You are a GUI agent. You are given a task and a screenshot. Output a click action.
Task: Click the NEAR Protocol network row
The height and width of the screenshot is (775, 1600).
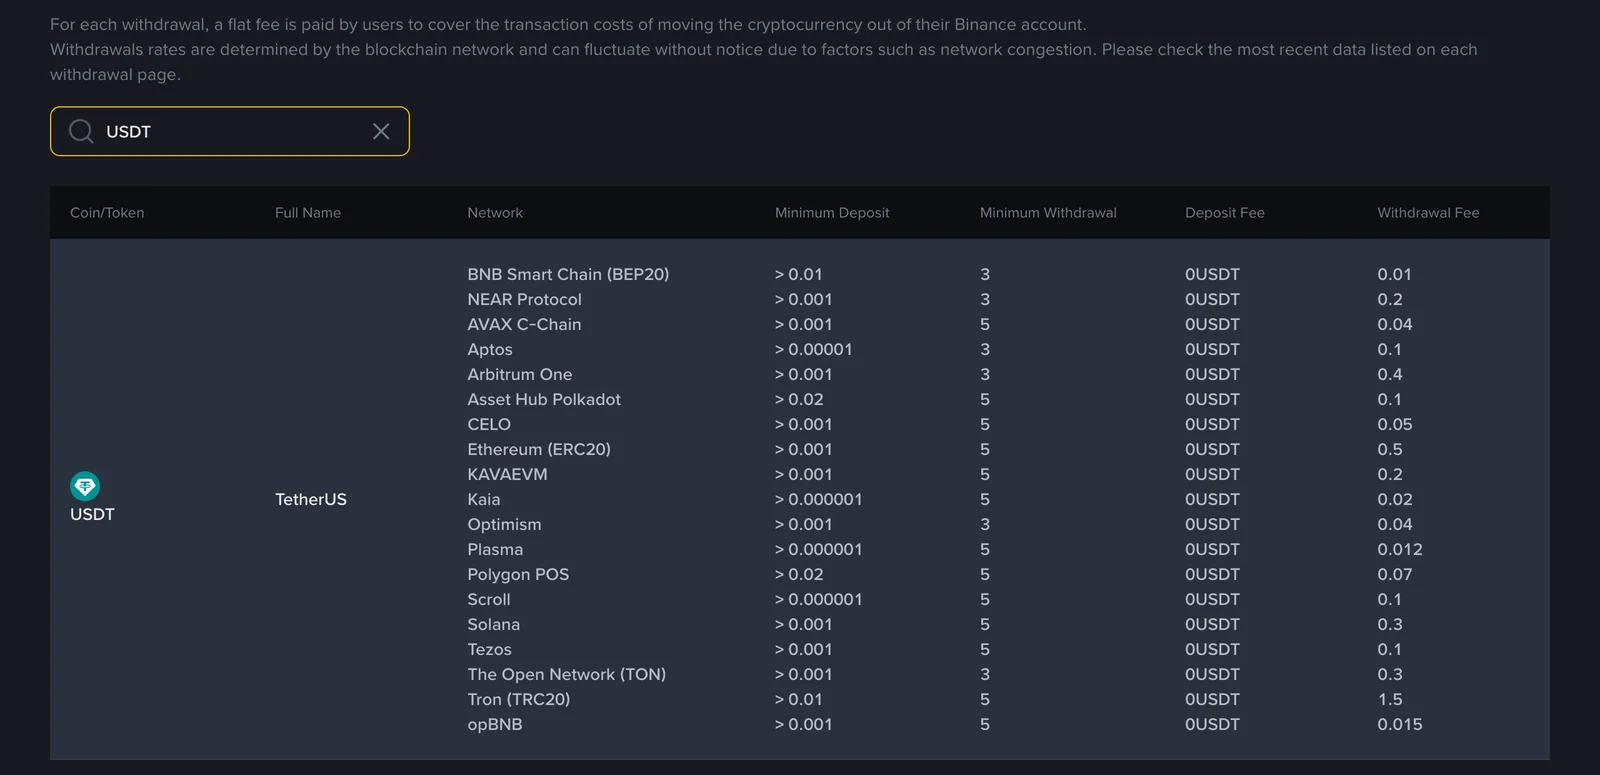tap(524, 299)
